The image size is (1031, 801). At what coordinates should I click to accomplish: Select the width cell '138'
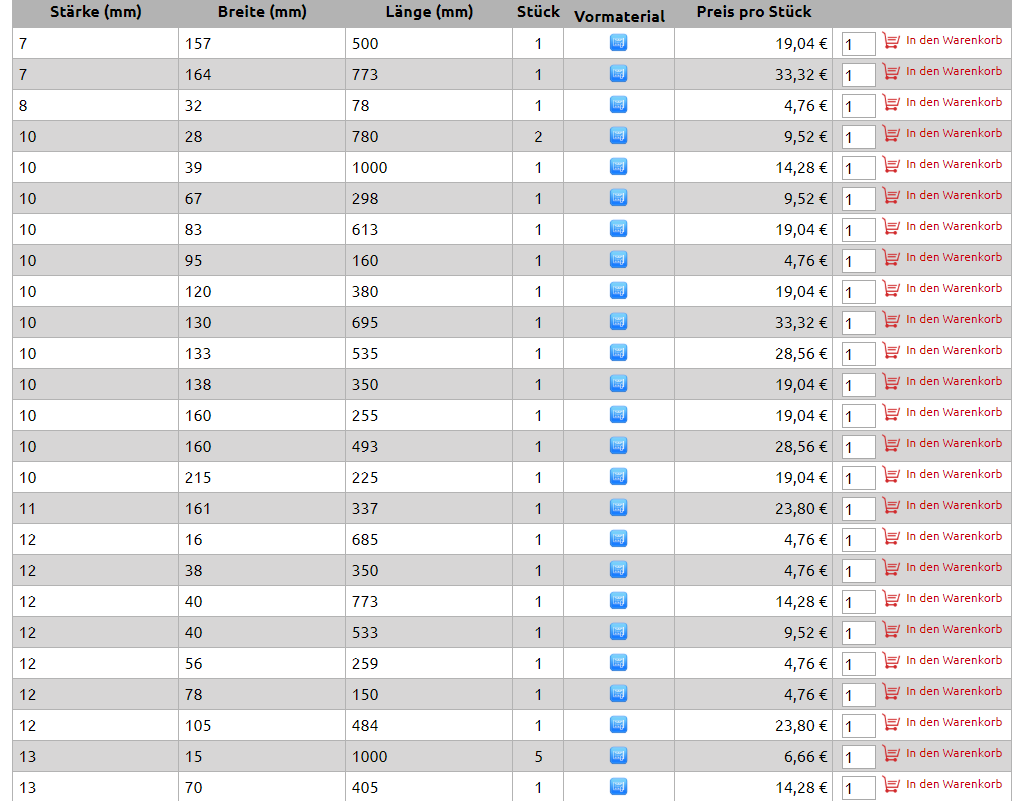[x=198, y=385]
